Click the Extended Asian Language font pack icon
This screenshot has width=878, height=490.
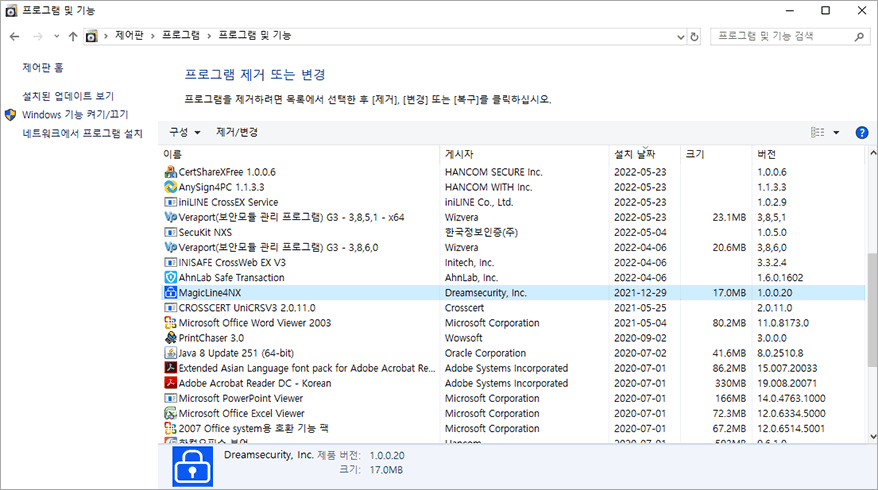pos(170,368)
